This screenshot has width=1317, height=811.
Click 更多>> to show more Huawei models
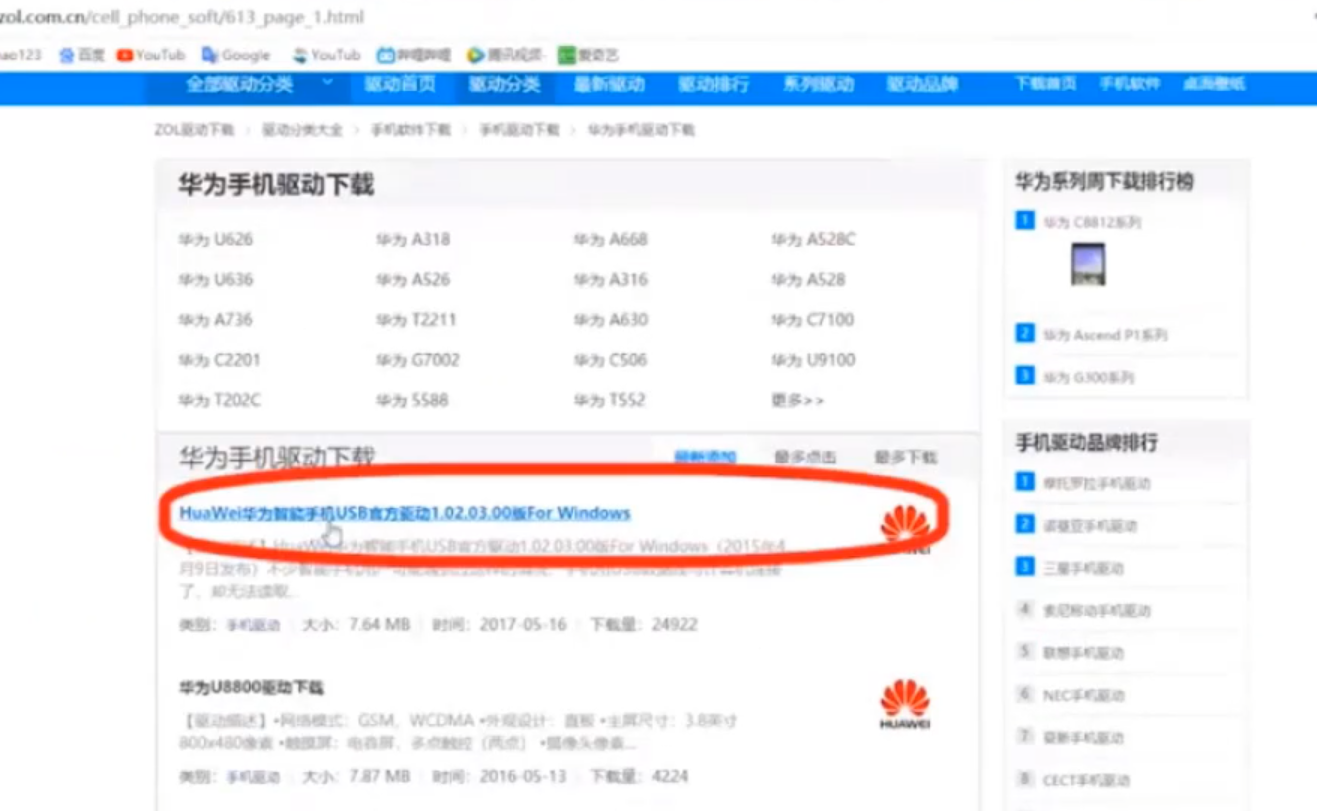[x=798, y=400]
